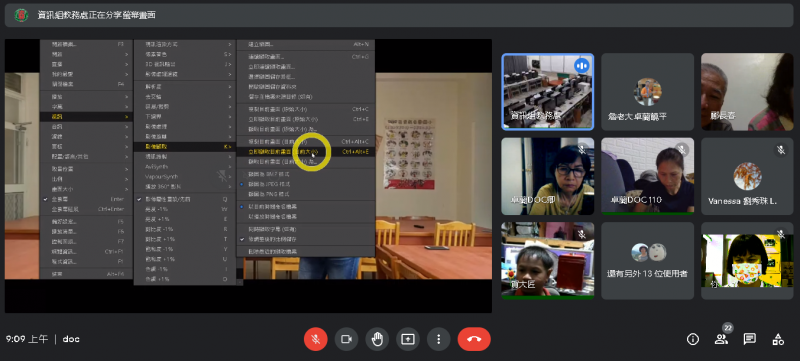Expand the 360° video playback submenu

(185, 187)
